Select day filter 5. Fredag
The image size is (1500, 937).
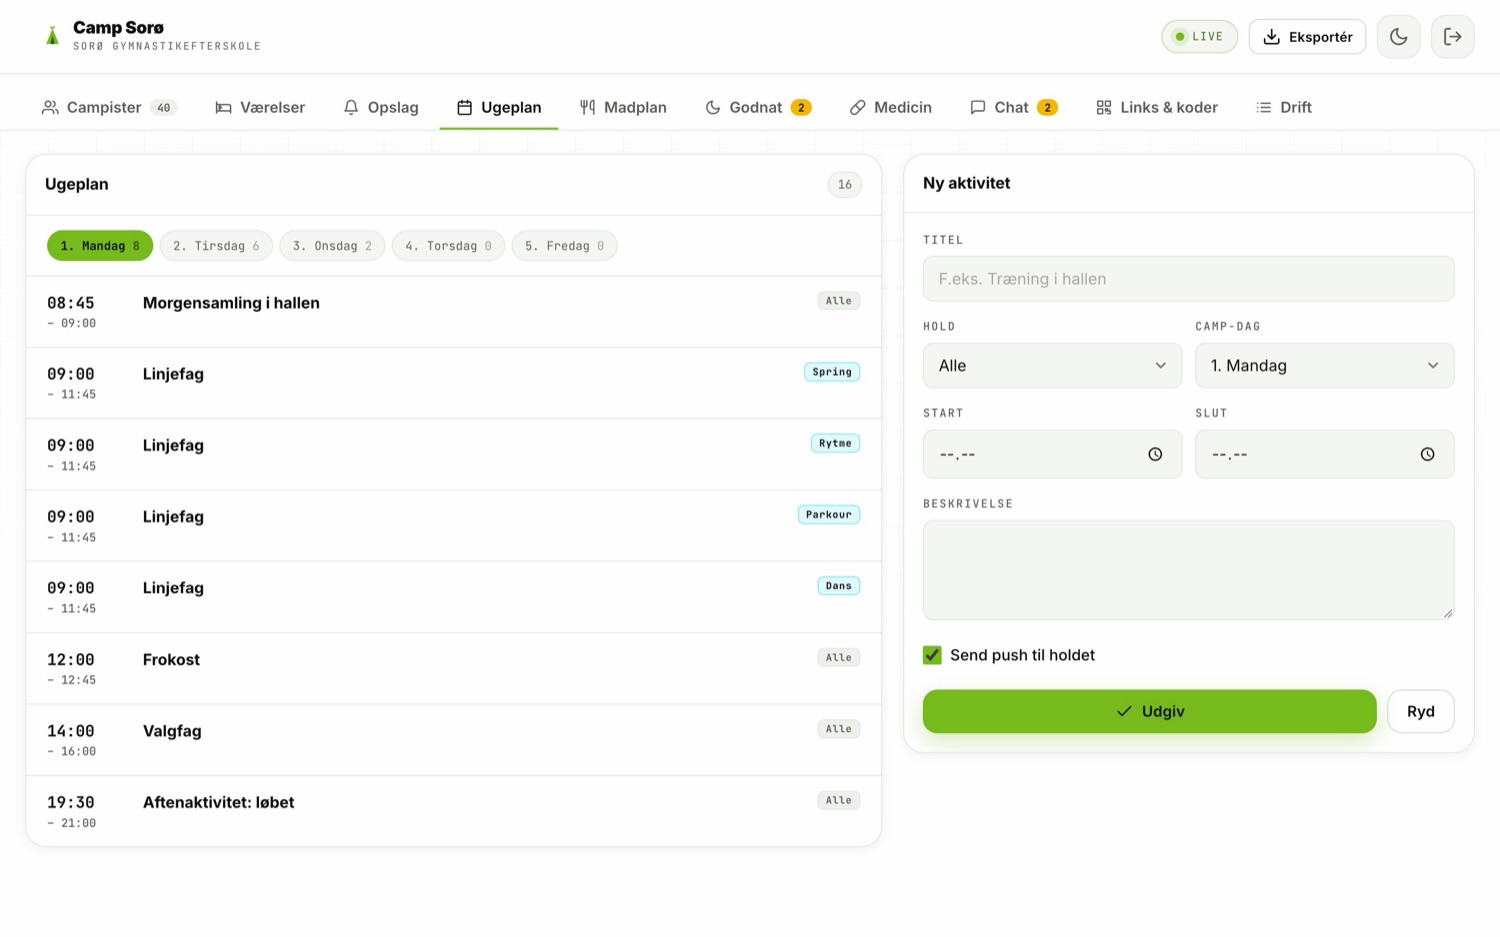tap(564, 246)
